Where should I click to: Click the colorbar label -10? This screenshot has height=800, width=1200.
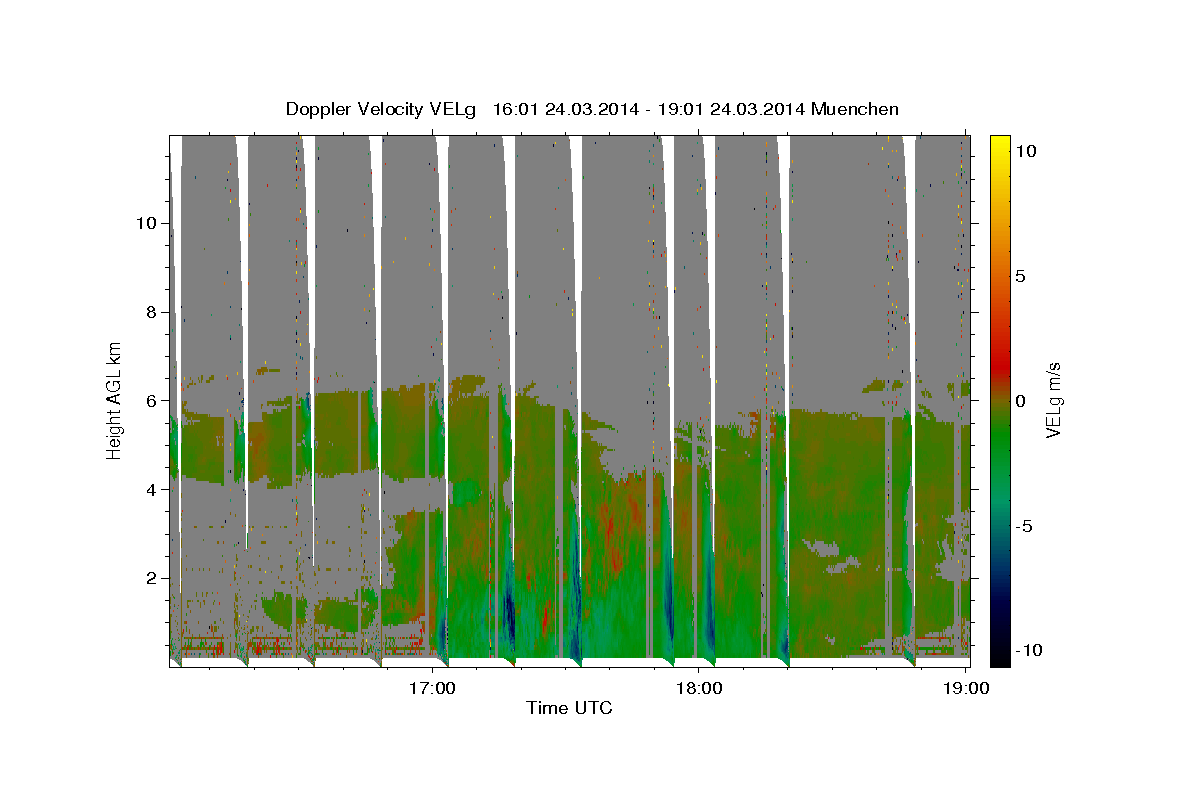coord(1031,650)
